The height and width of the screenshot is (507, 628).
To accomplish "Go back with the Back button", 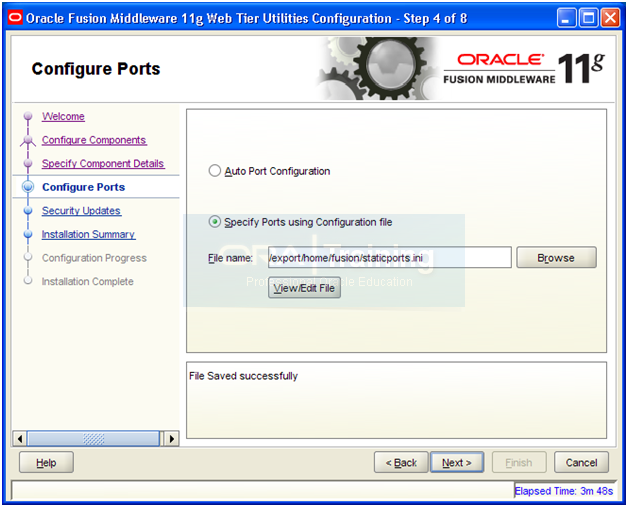I will point(401,463).
